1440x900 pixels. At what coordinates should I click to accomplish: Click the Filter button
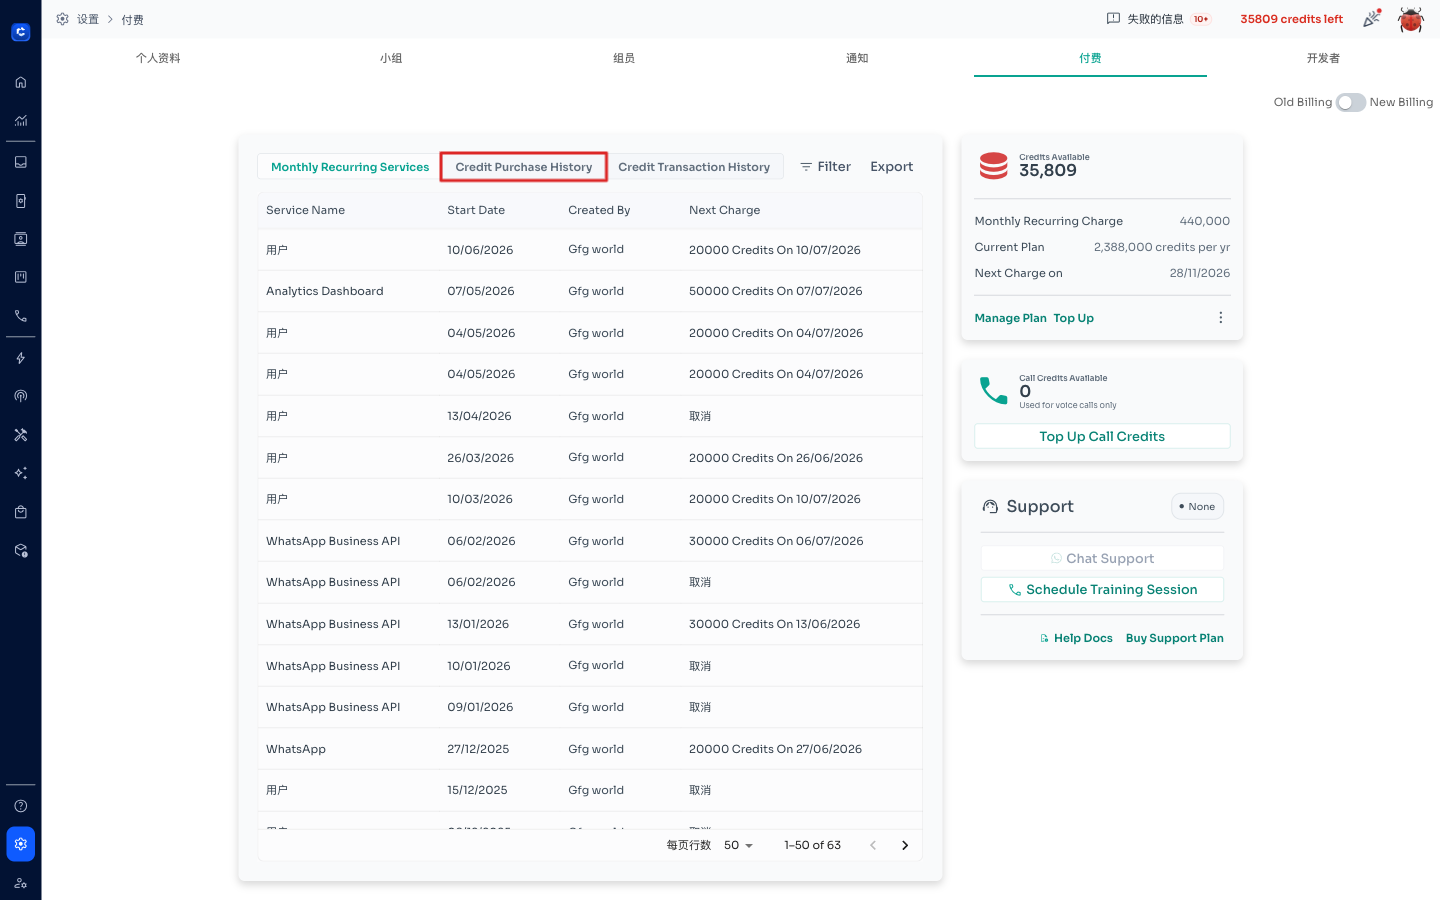(825, 167)
